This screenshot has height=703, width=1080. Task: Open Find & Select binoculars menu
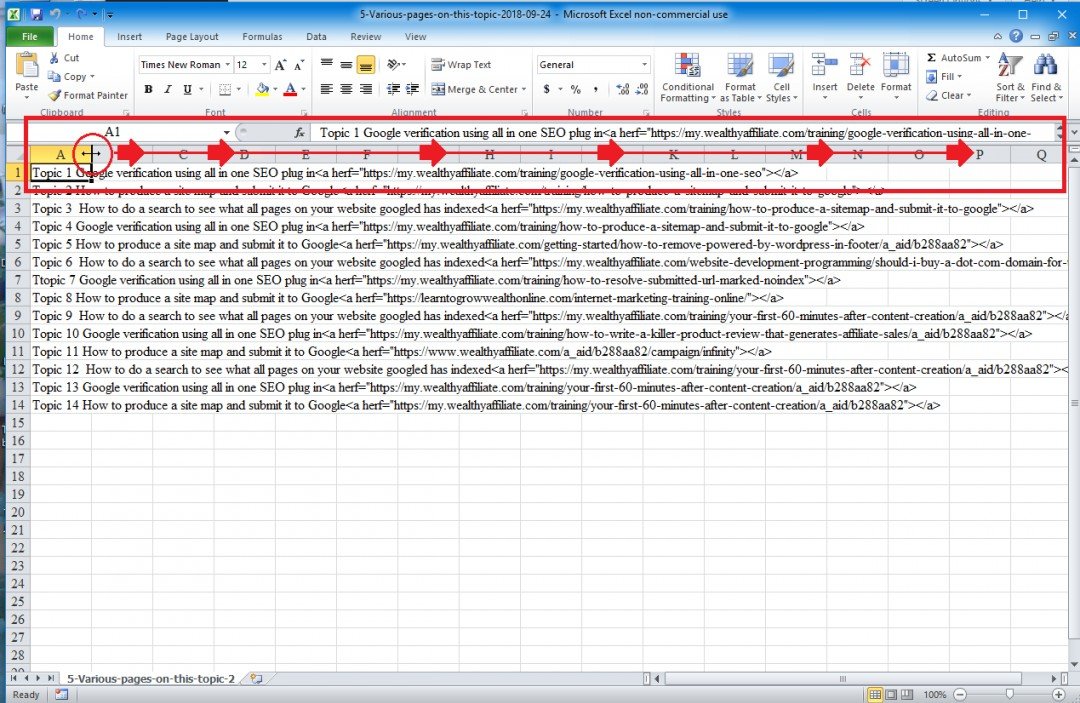pyautogui.click(x=1046, y=78)
